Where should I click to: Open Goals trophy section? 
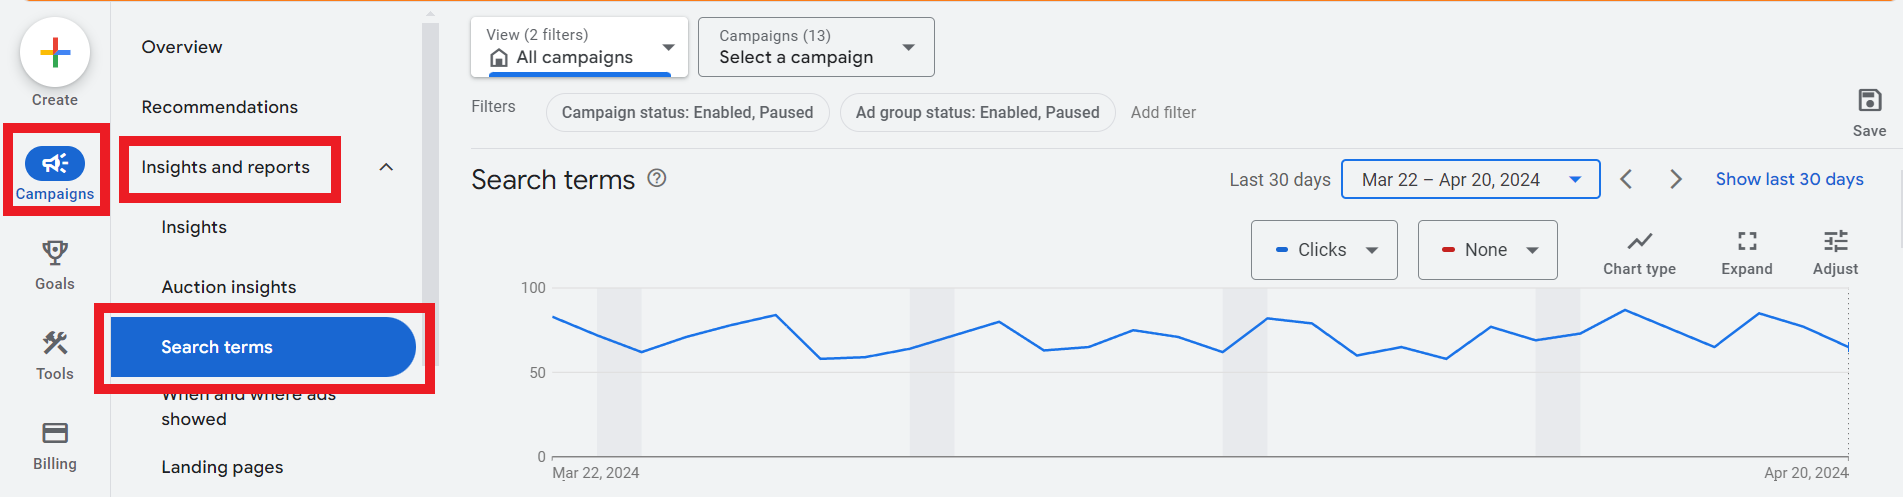coord(55,255)
